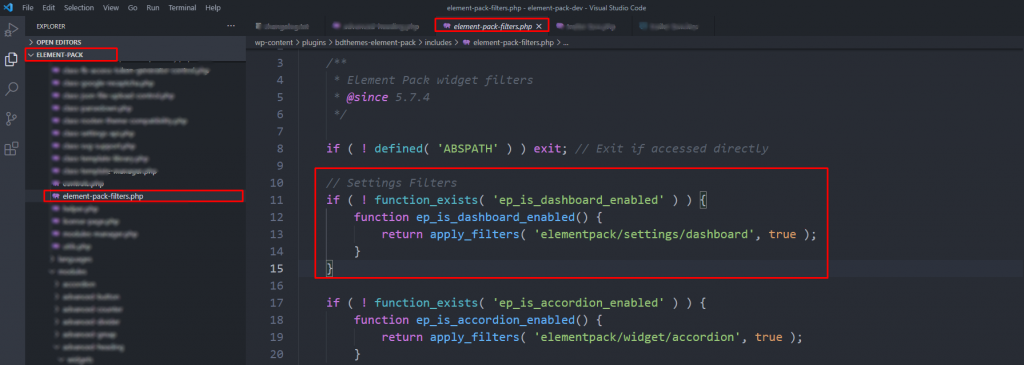Open the Go menu
1024x365 pixels.
point(133,8)
